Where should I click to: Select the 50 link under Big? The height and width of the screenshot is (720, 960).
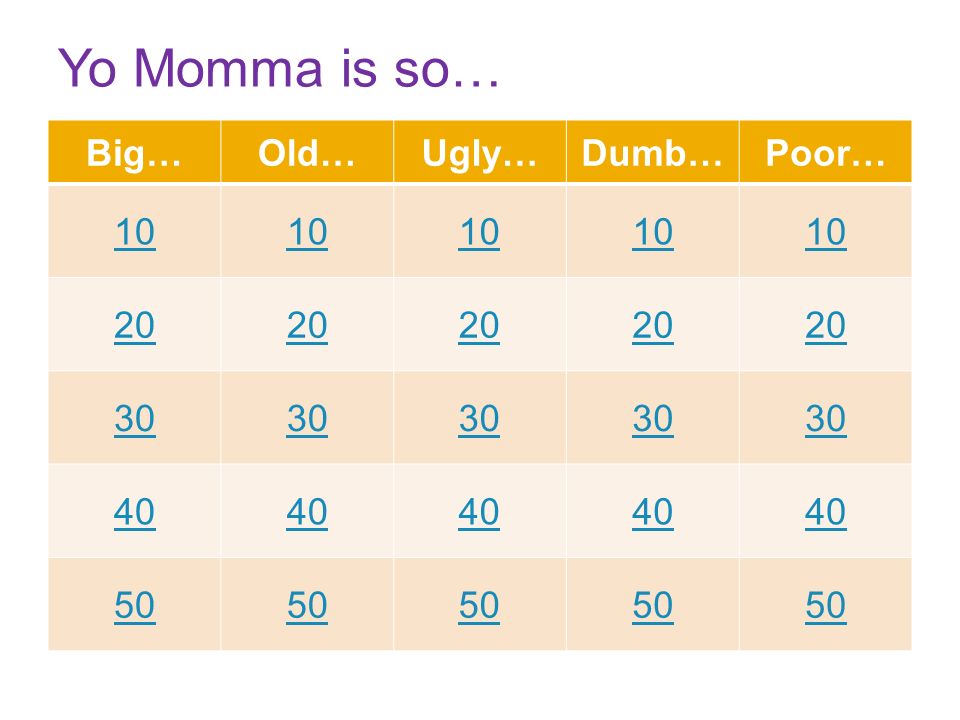(135, 606)
